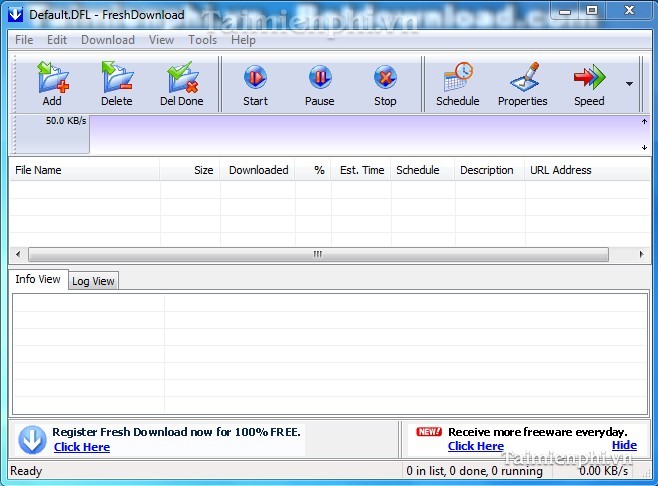Click the Ready status bar text

[x=26, y=471]
